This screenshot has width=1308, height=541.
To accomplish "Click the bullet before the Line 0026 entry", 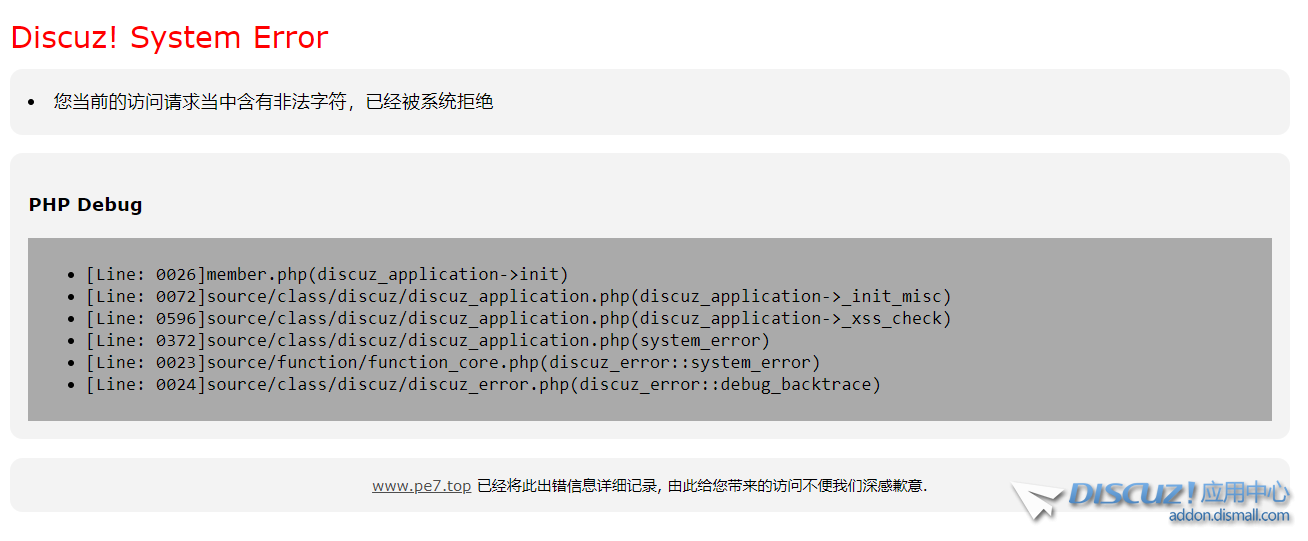I will 70,275.
